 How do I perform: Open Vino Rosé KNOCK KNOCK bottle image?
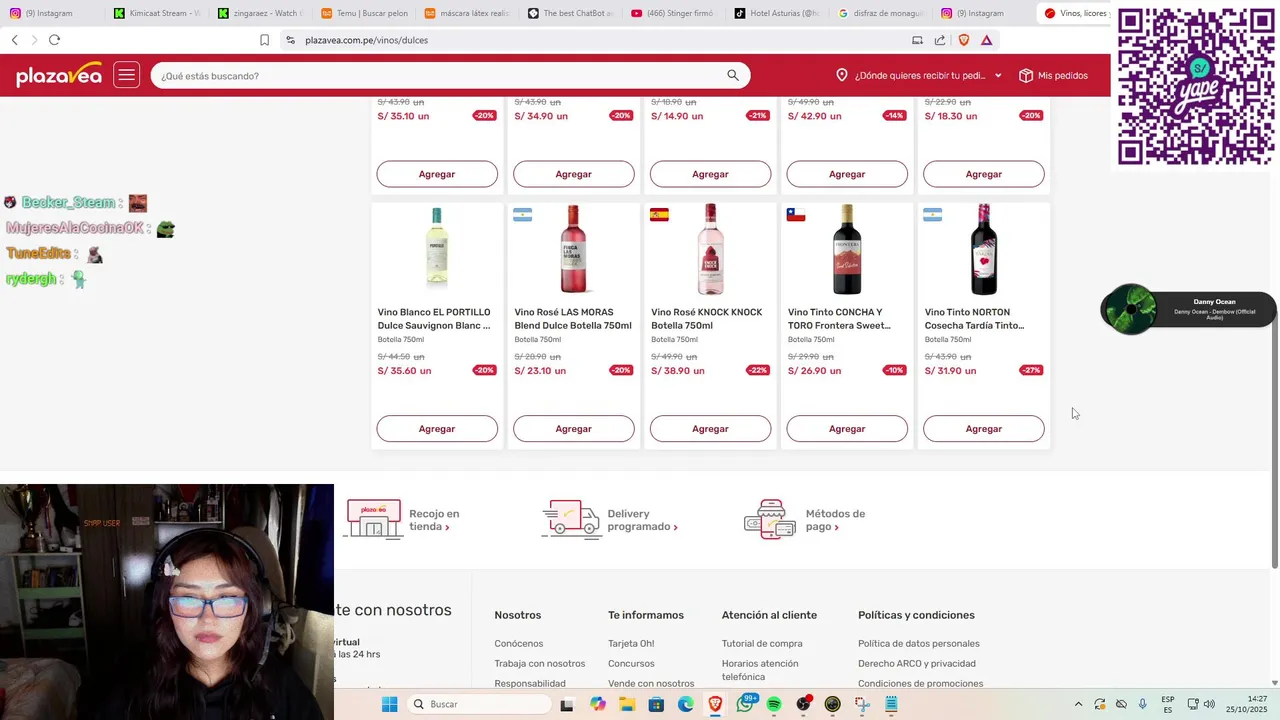pyautogui.click(x=710, y=250)
